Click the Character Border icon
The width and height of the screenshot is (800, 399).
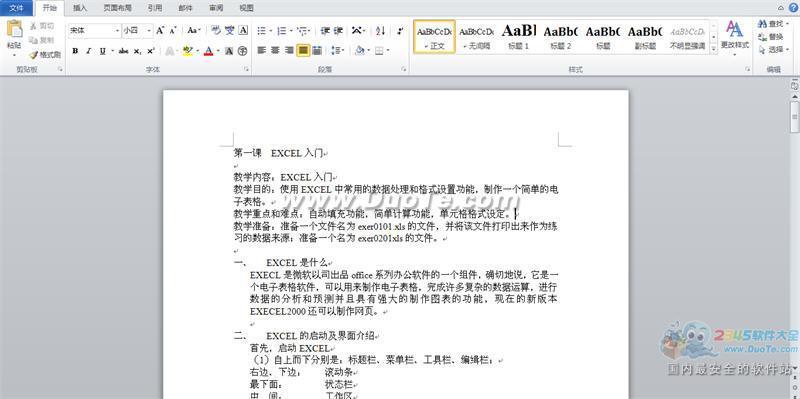click(243, 31)
